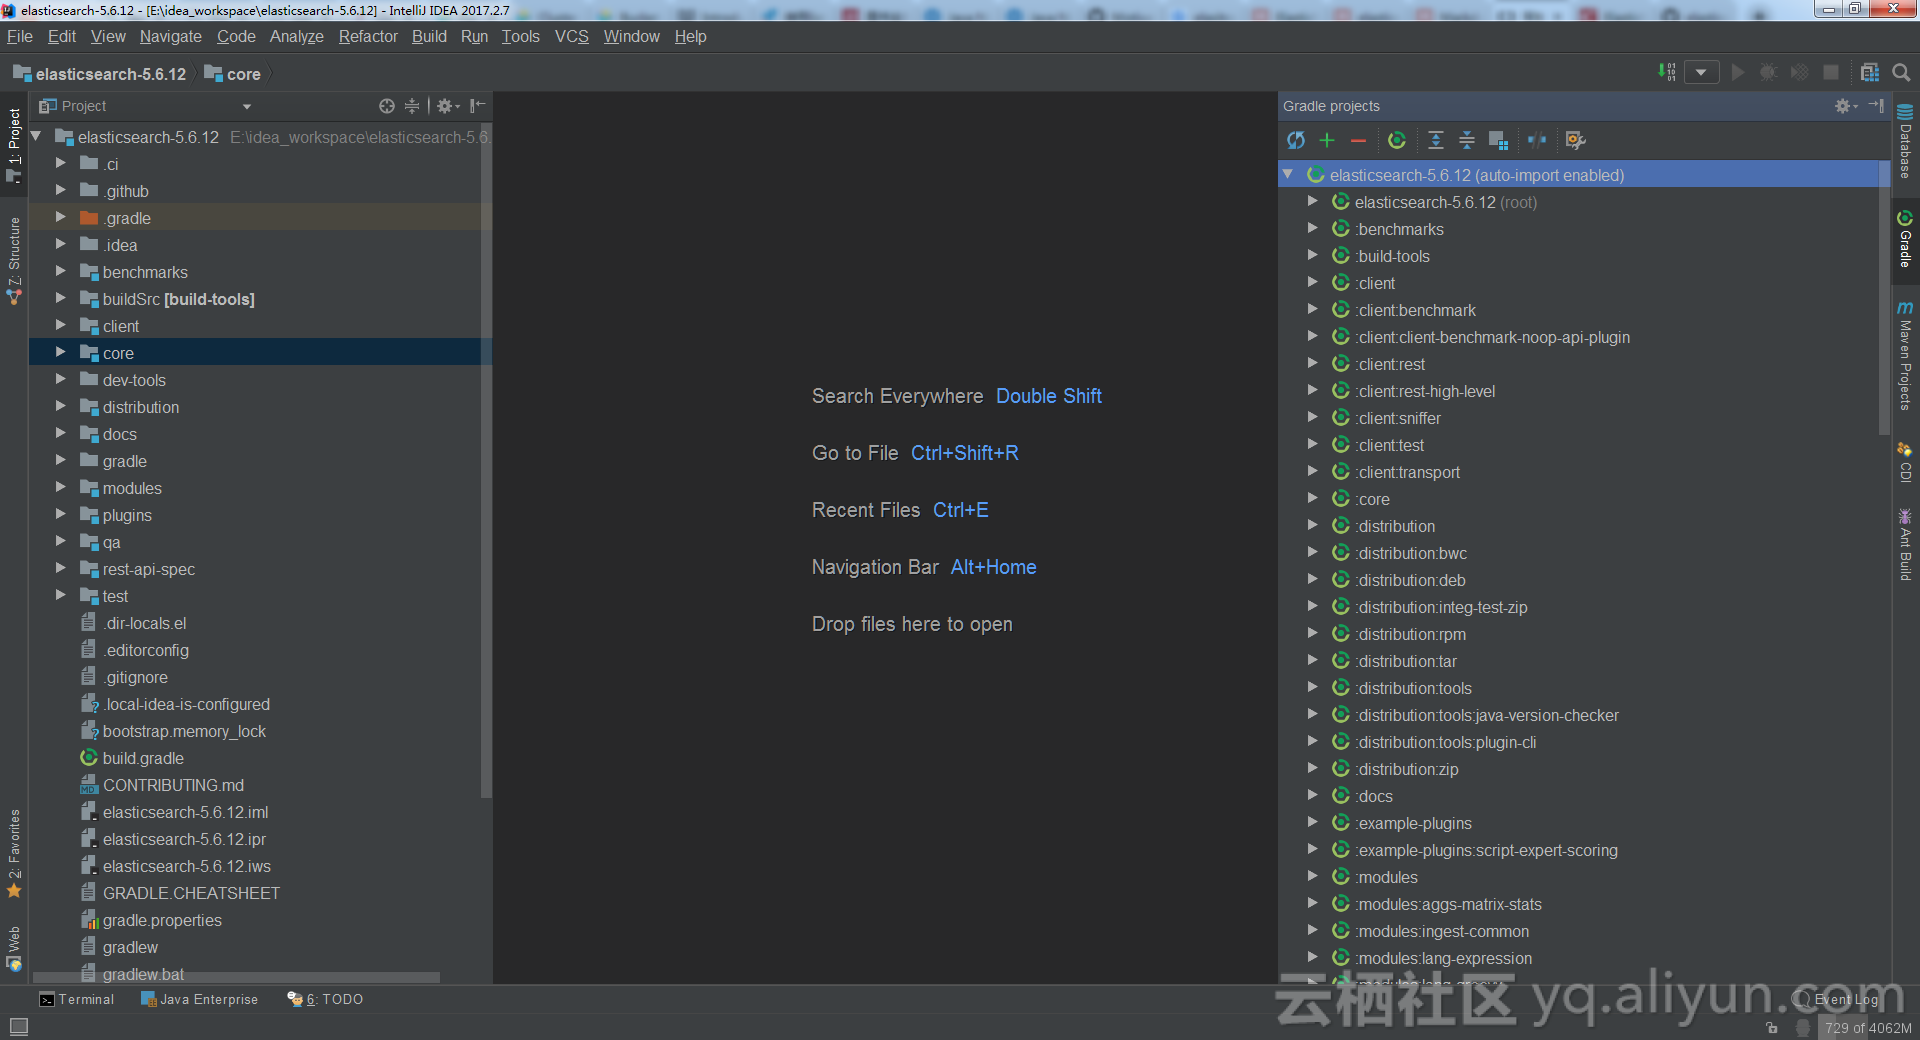Open the Project panel settings gear
The width and height of the screenshot is (1920, 1040).
448,106
